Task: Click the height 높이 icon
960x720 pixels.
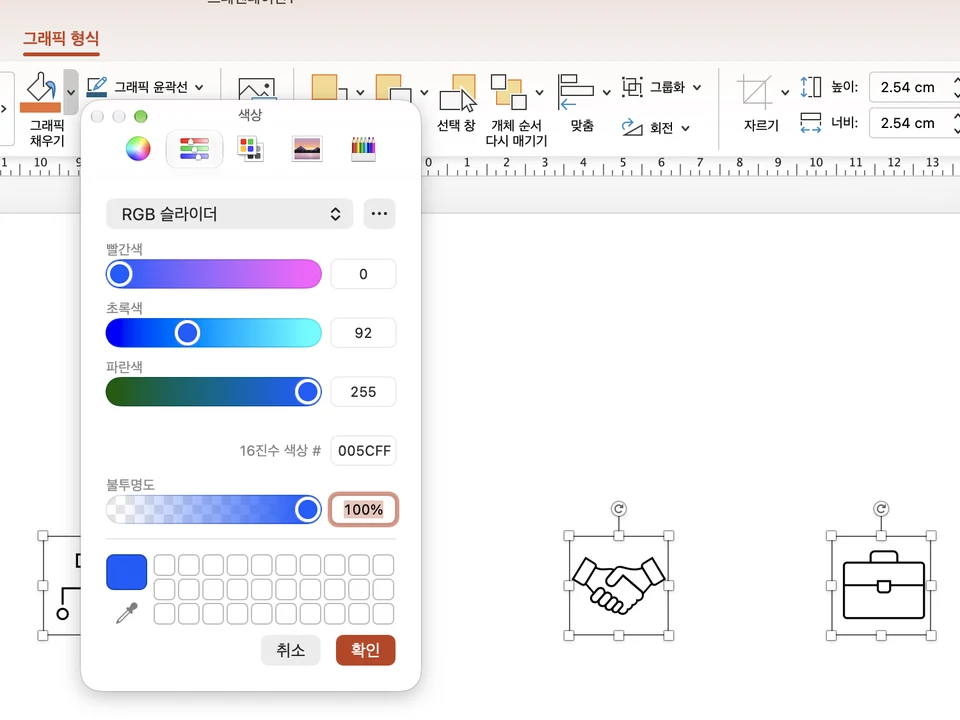Action: pos(811,87)
